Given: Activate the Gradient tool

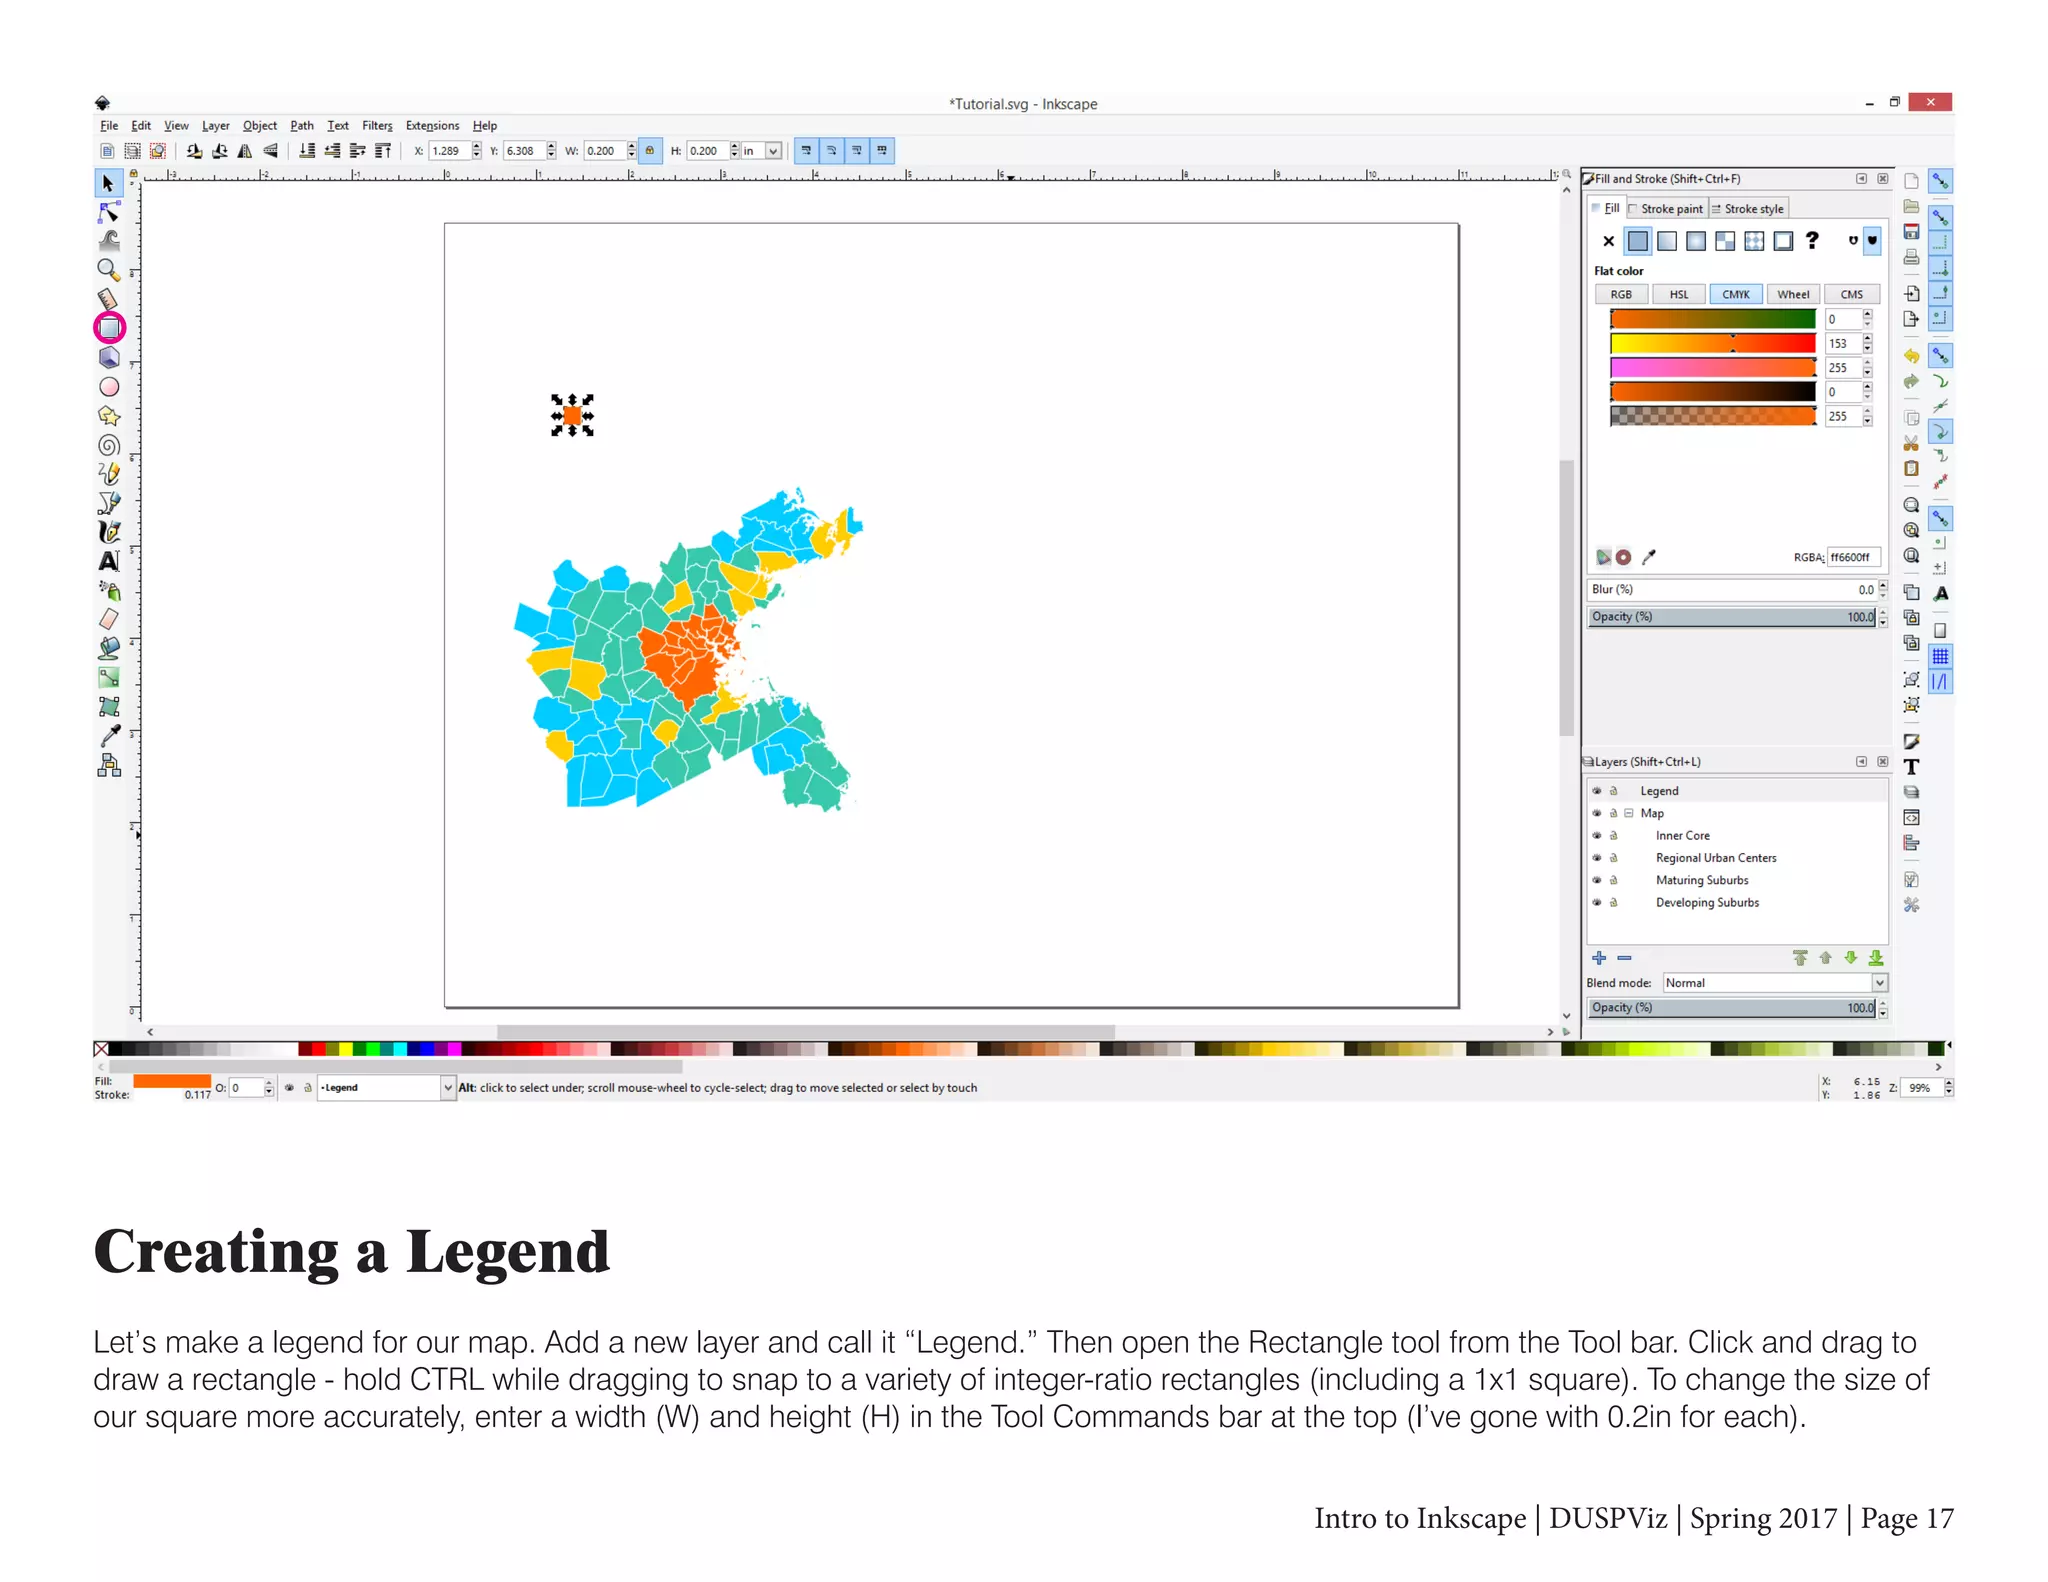Looking at the screenshot, I should click(x=109, y=677).
